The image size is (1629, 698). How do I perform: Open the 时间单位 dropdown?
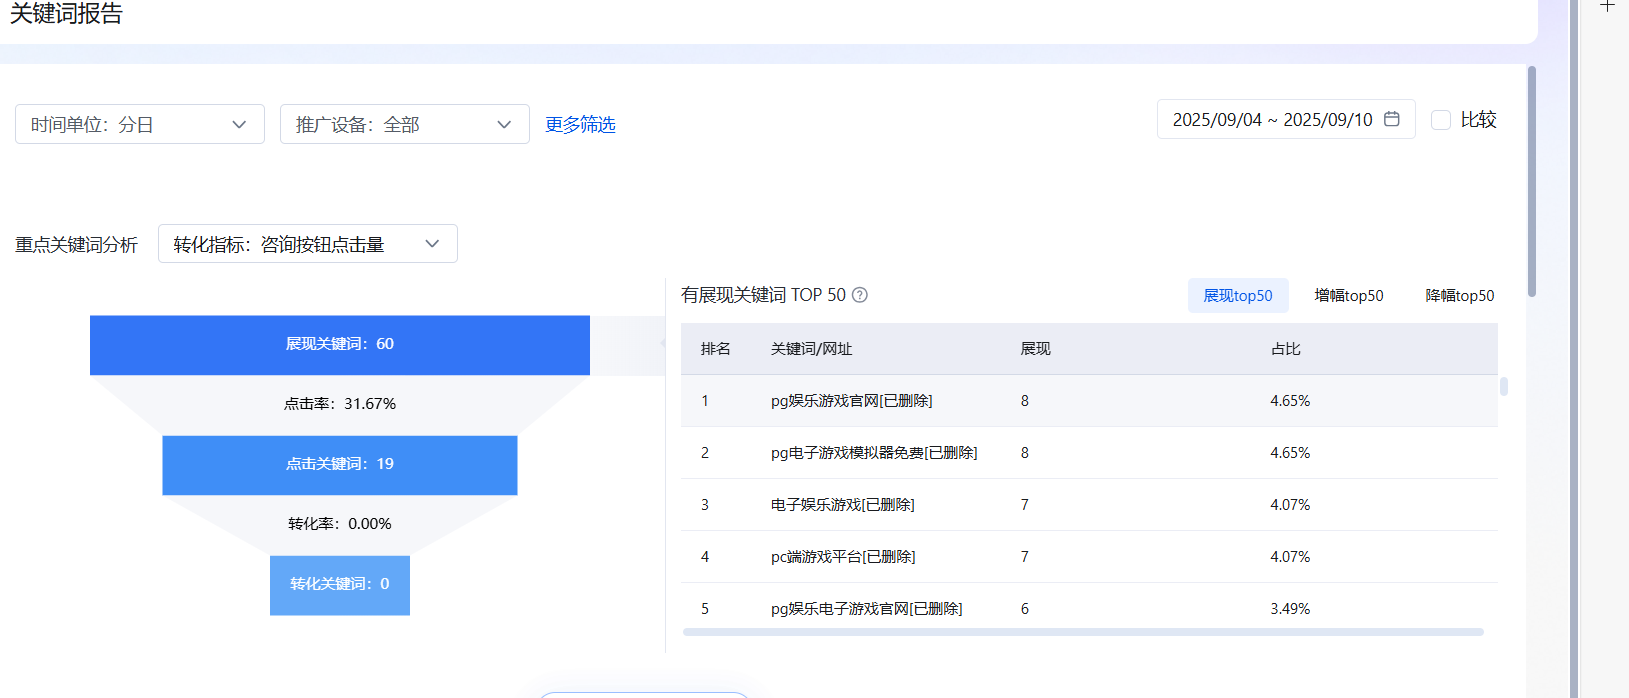point(140,125)
